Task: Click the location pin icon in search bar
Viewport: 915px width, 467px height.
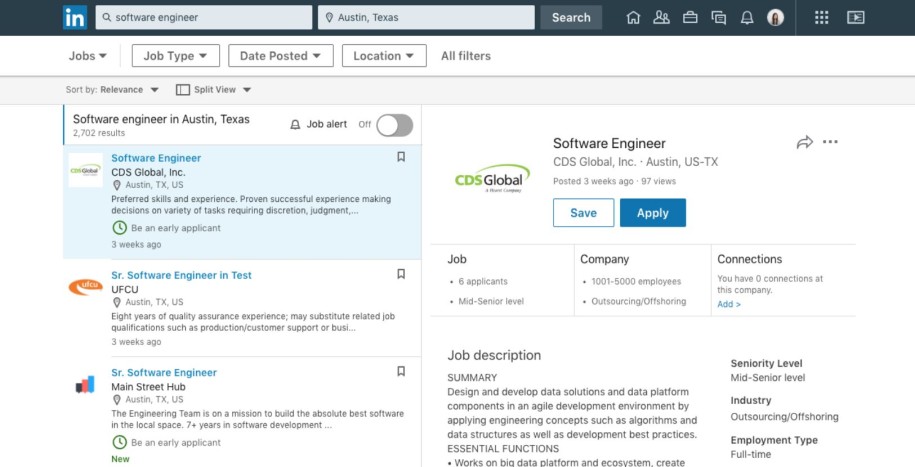Action: (x=329, y=18)
